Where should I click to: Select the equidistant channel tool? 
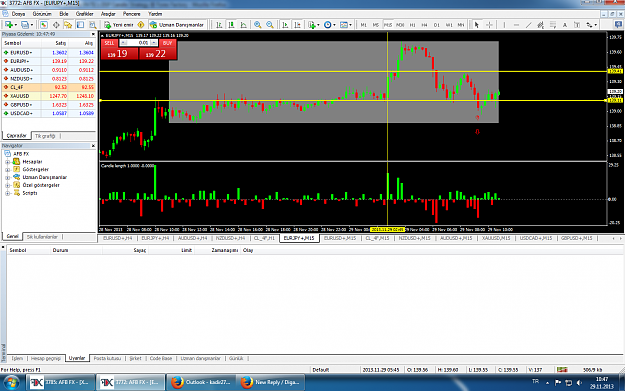[x=540, y=25]
